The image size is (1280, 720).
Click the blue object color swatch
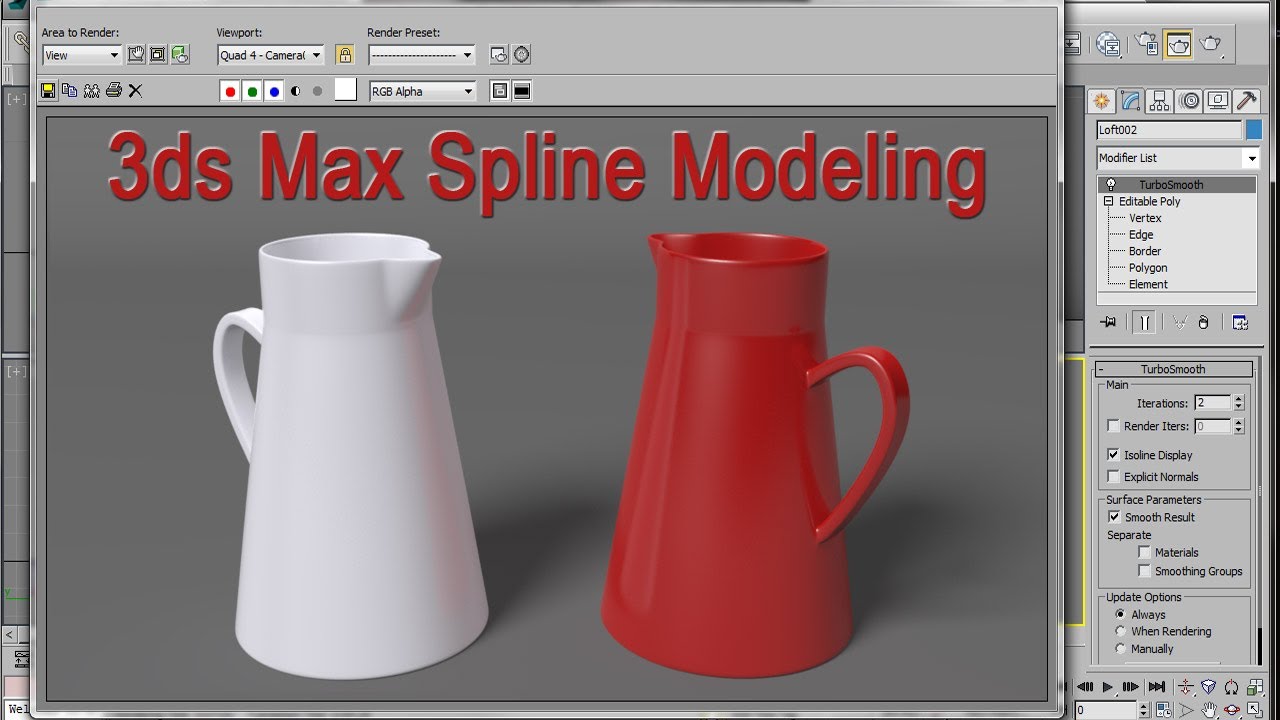(1254, 130)
